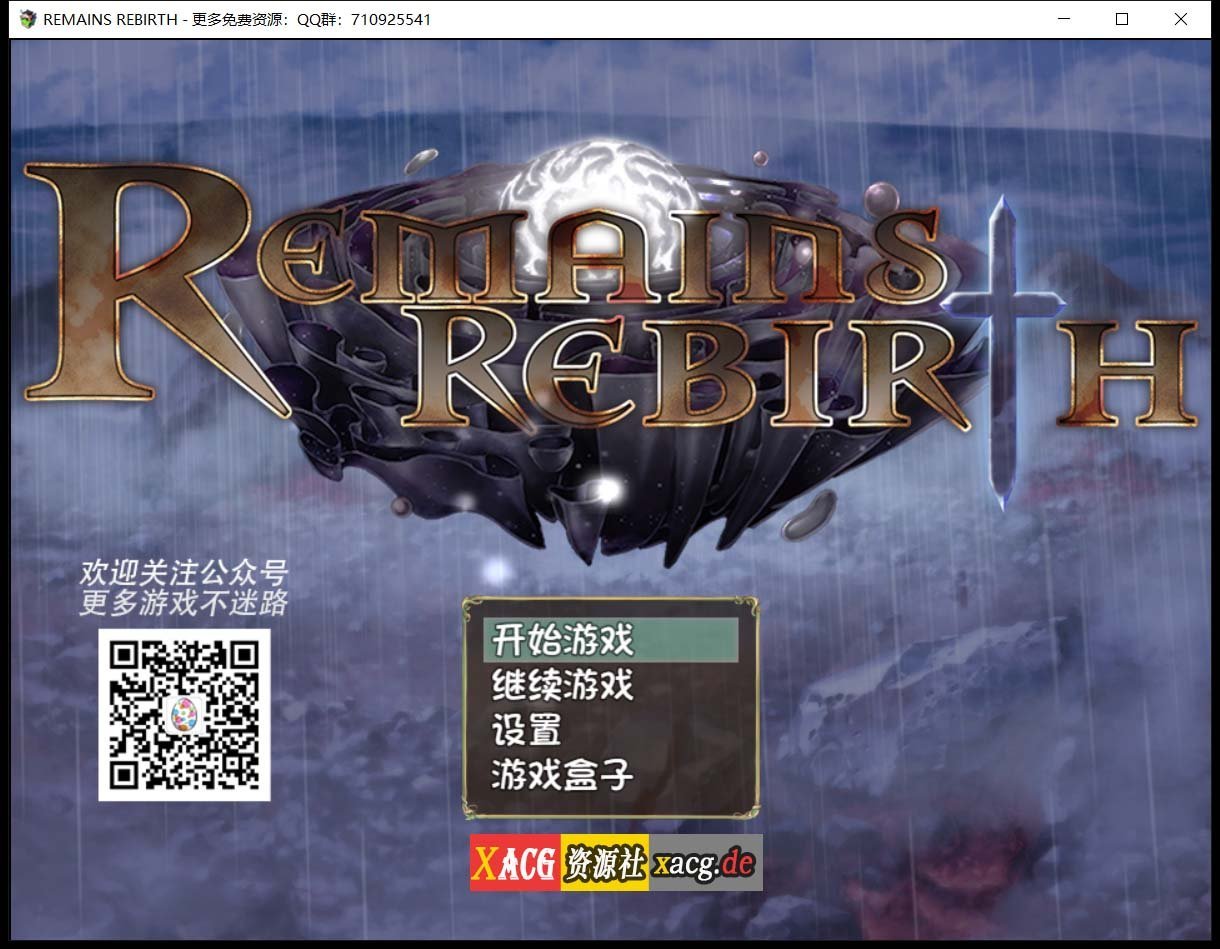Click the 欢迎关注公众号 text
Screen dimensions: 1220x949
[182, 573]
